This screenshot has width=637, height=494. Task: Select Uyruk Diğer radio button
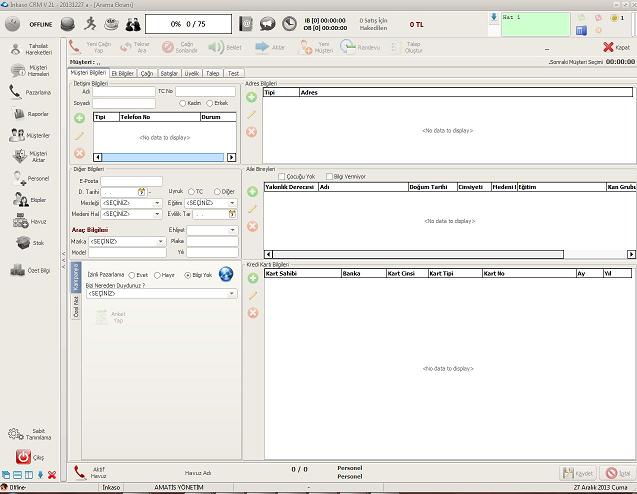(x=217, y=191)
